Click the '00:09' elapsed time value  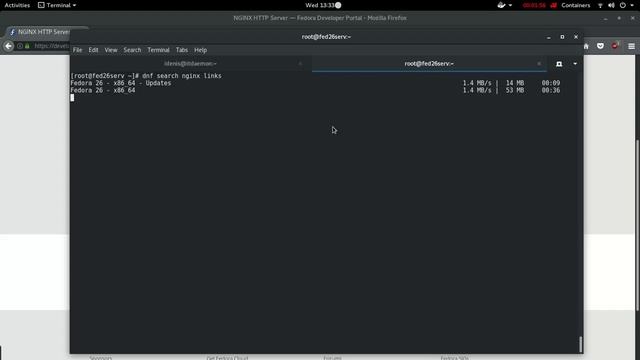(551, 83)
